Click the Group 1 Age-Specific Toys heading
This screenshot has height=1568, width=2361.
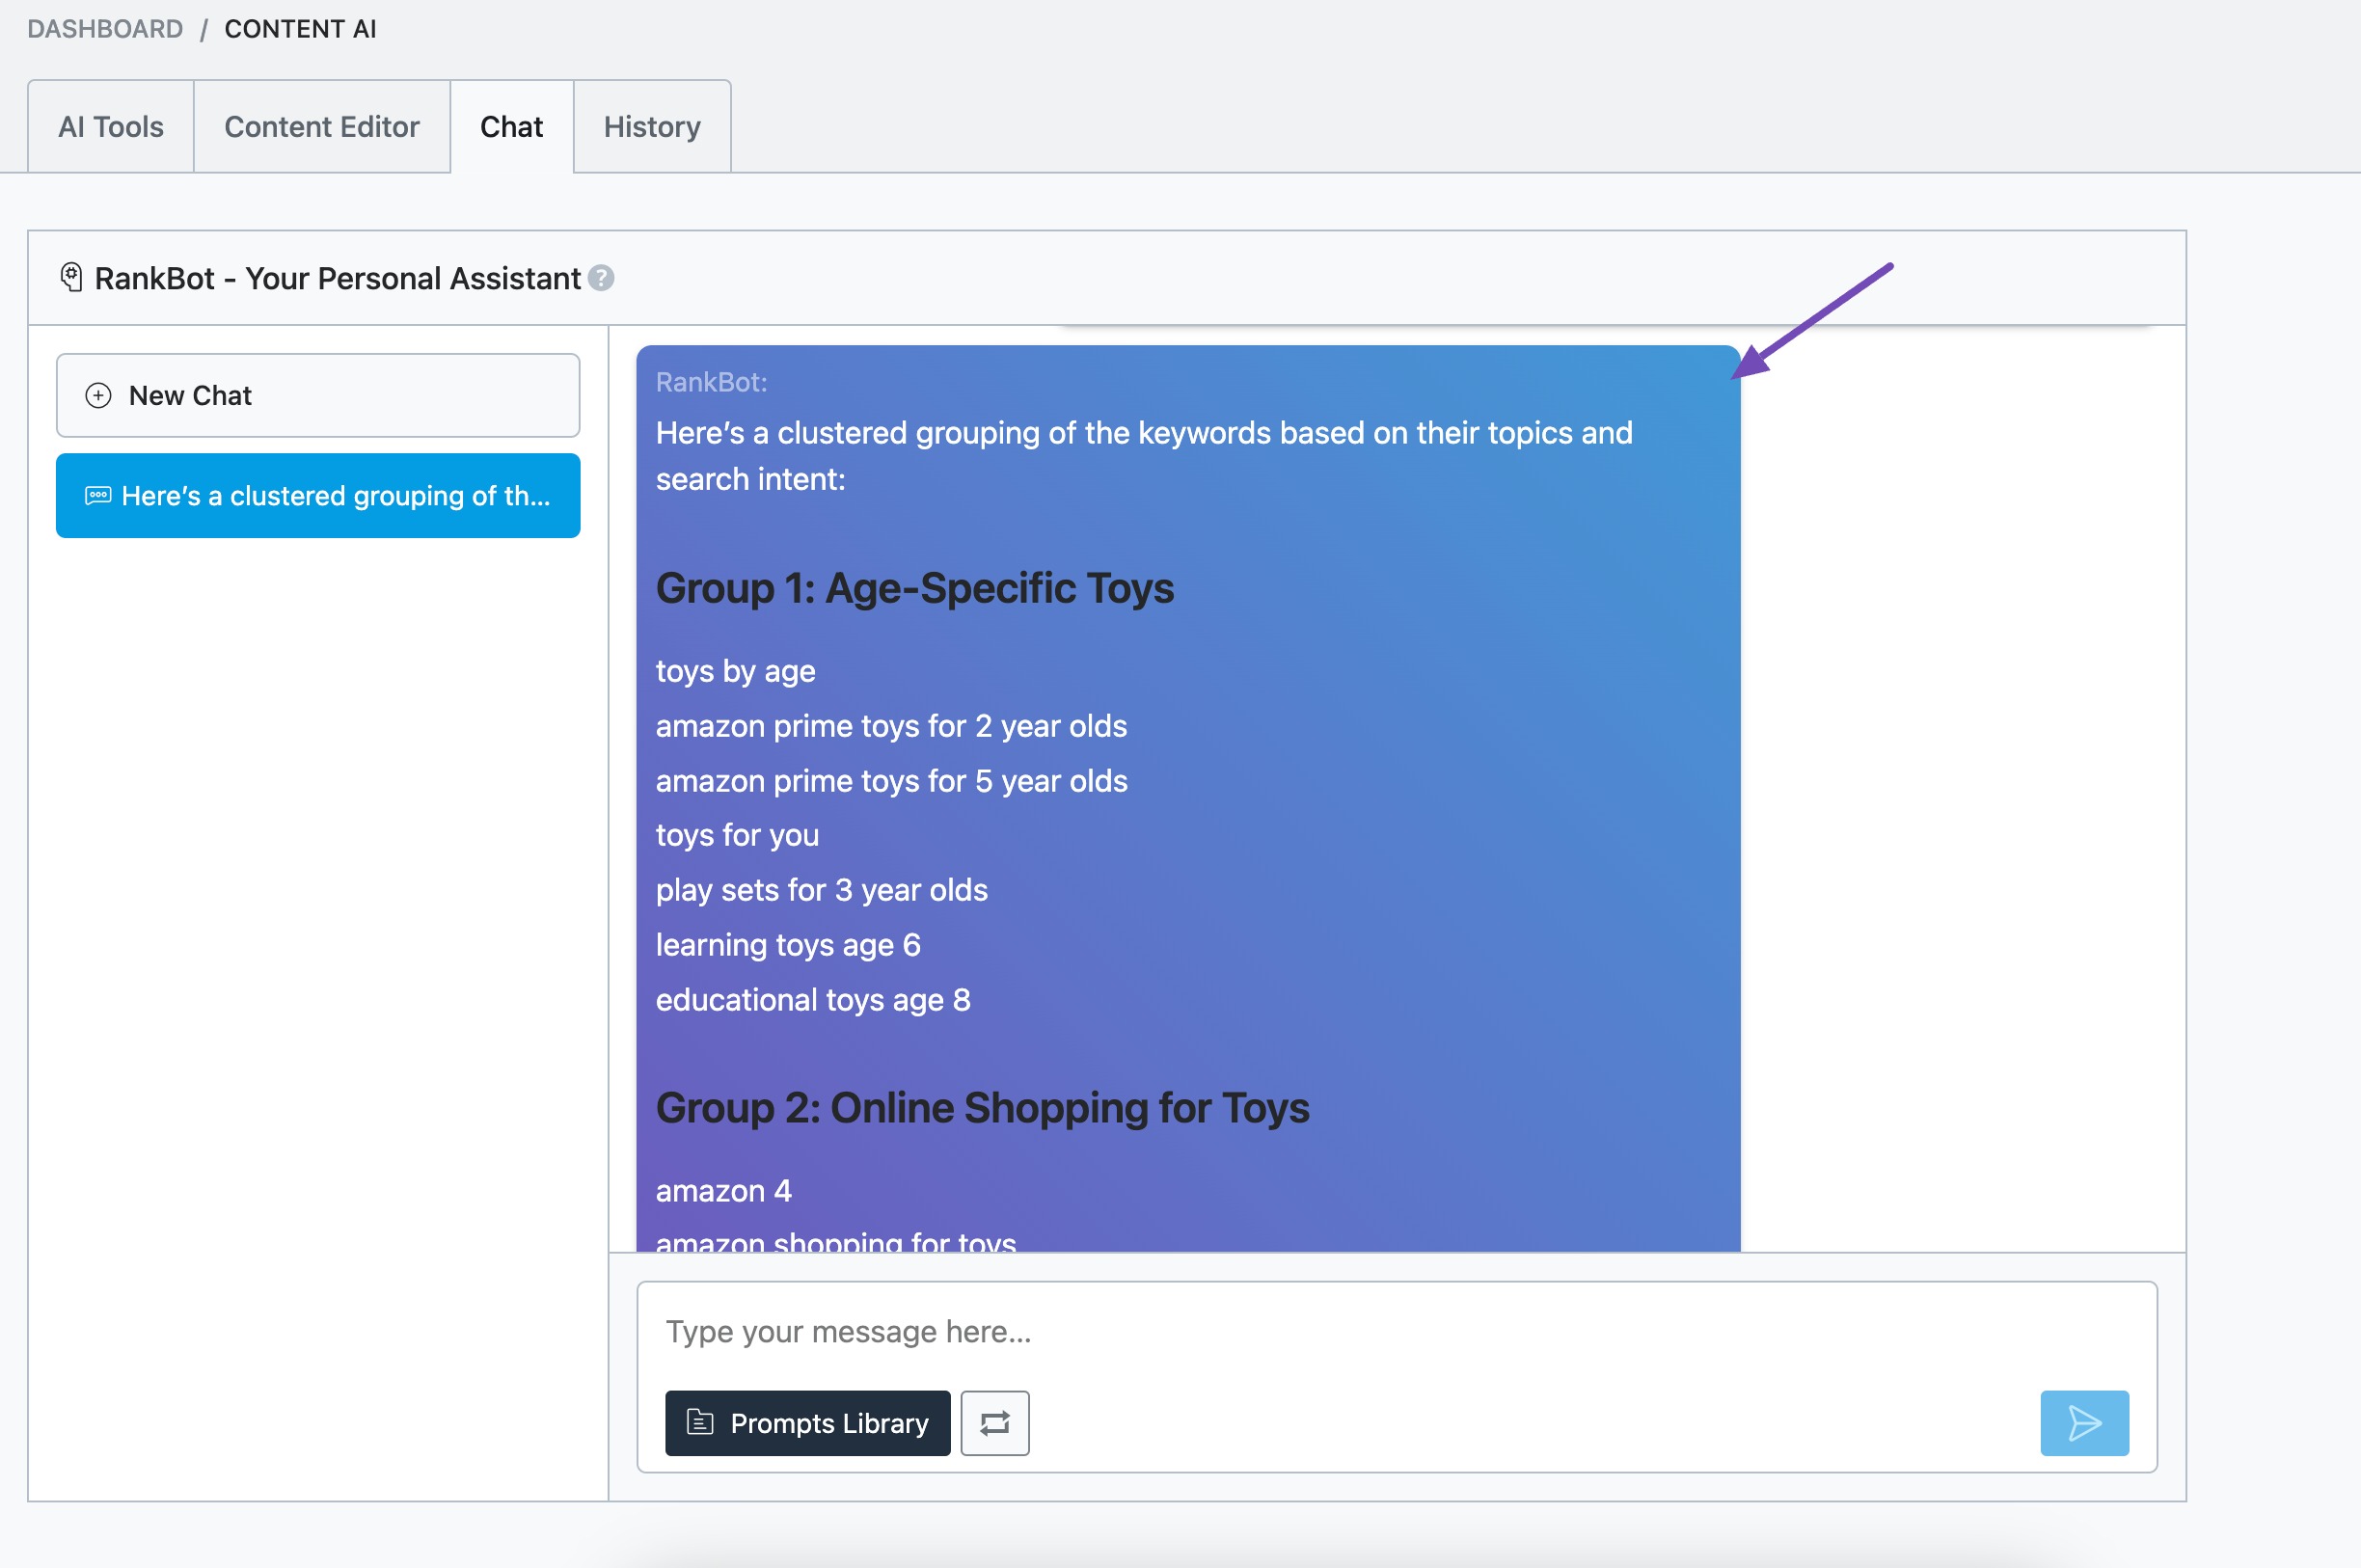[914, 588]
